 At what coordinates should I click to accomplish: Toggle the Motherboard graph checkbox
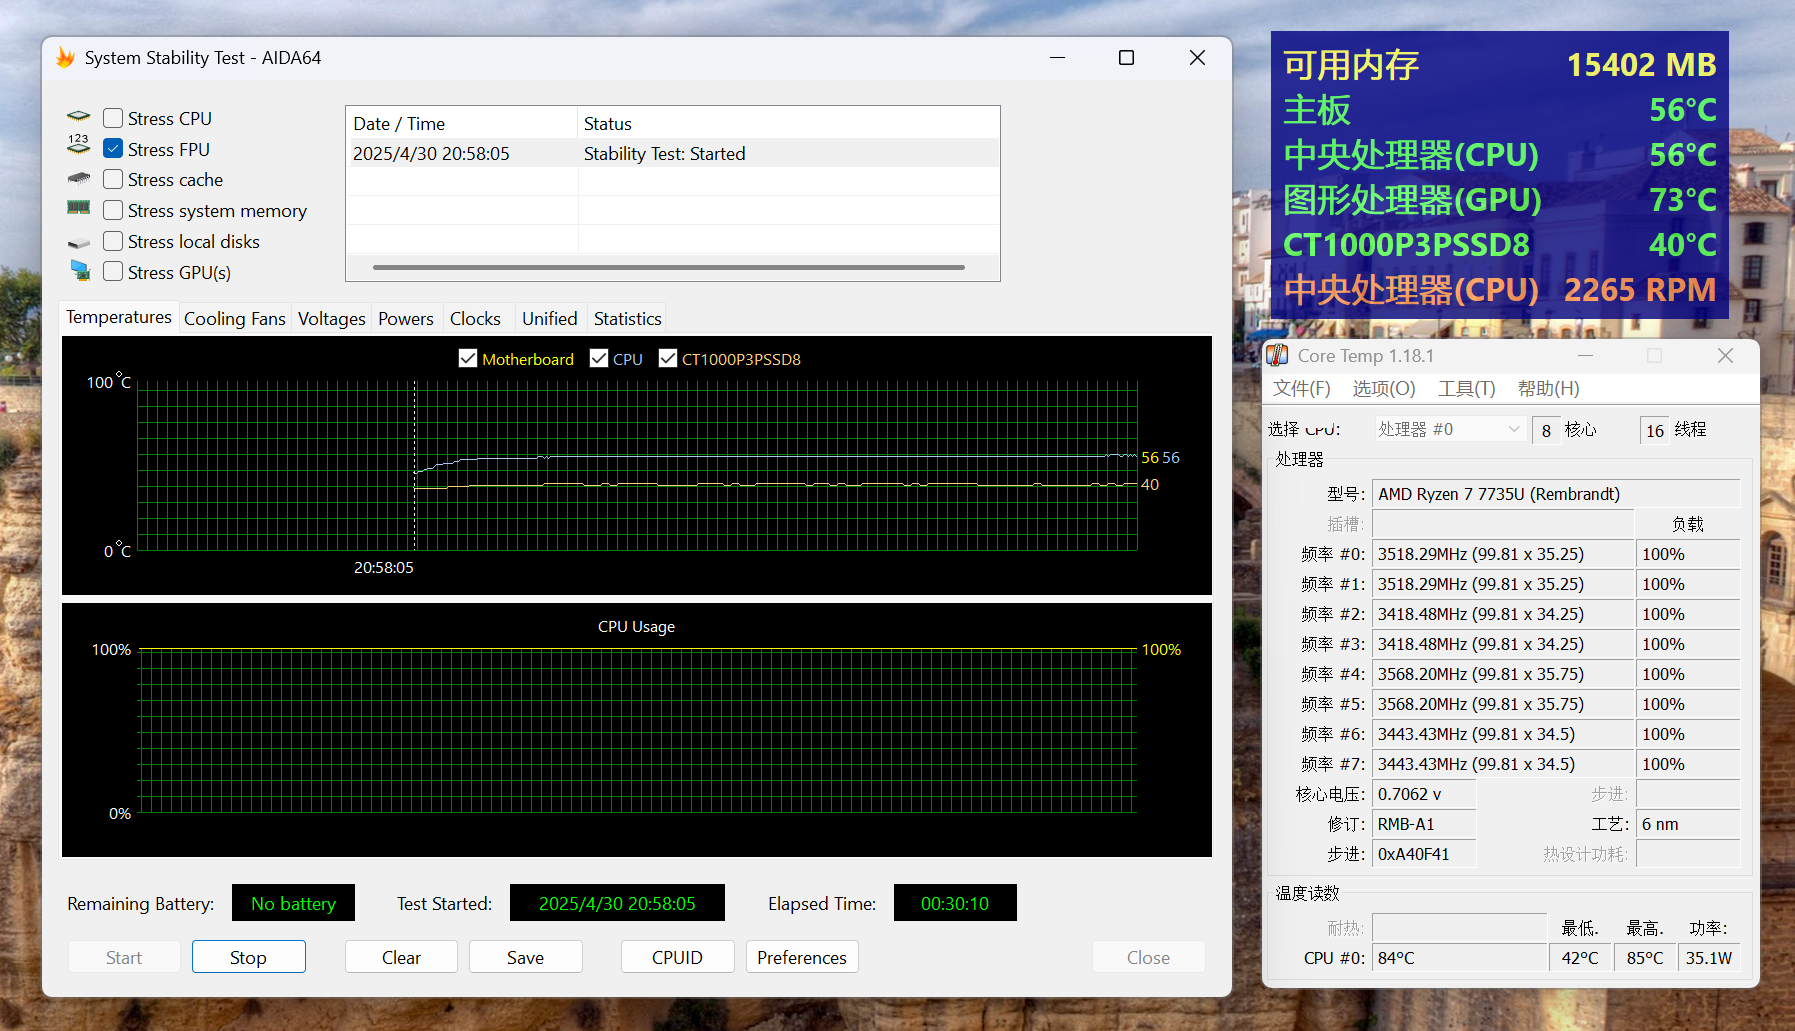(x=467, y=358)
